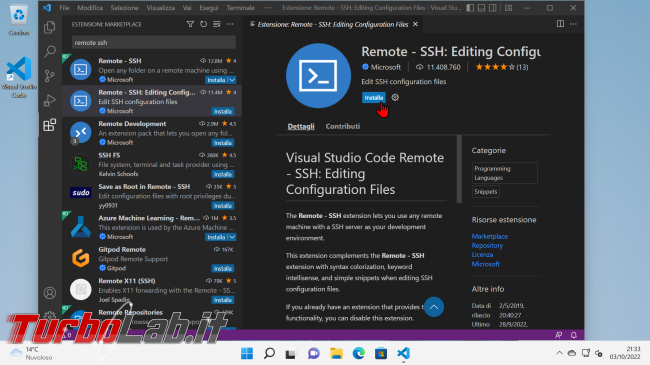Install Remote X11 (SSH) extension
This screenshot has height=365, width=650.
(x=223, y=300)
